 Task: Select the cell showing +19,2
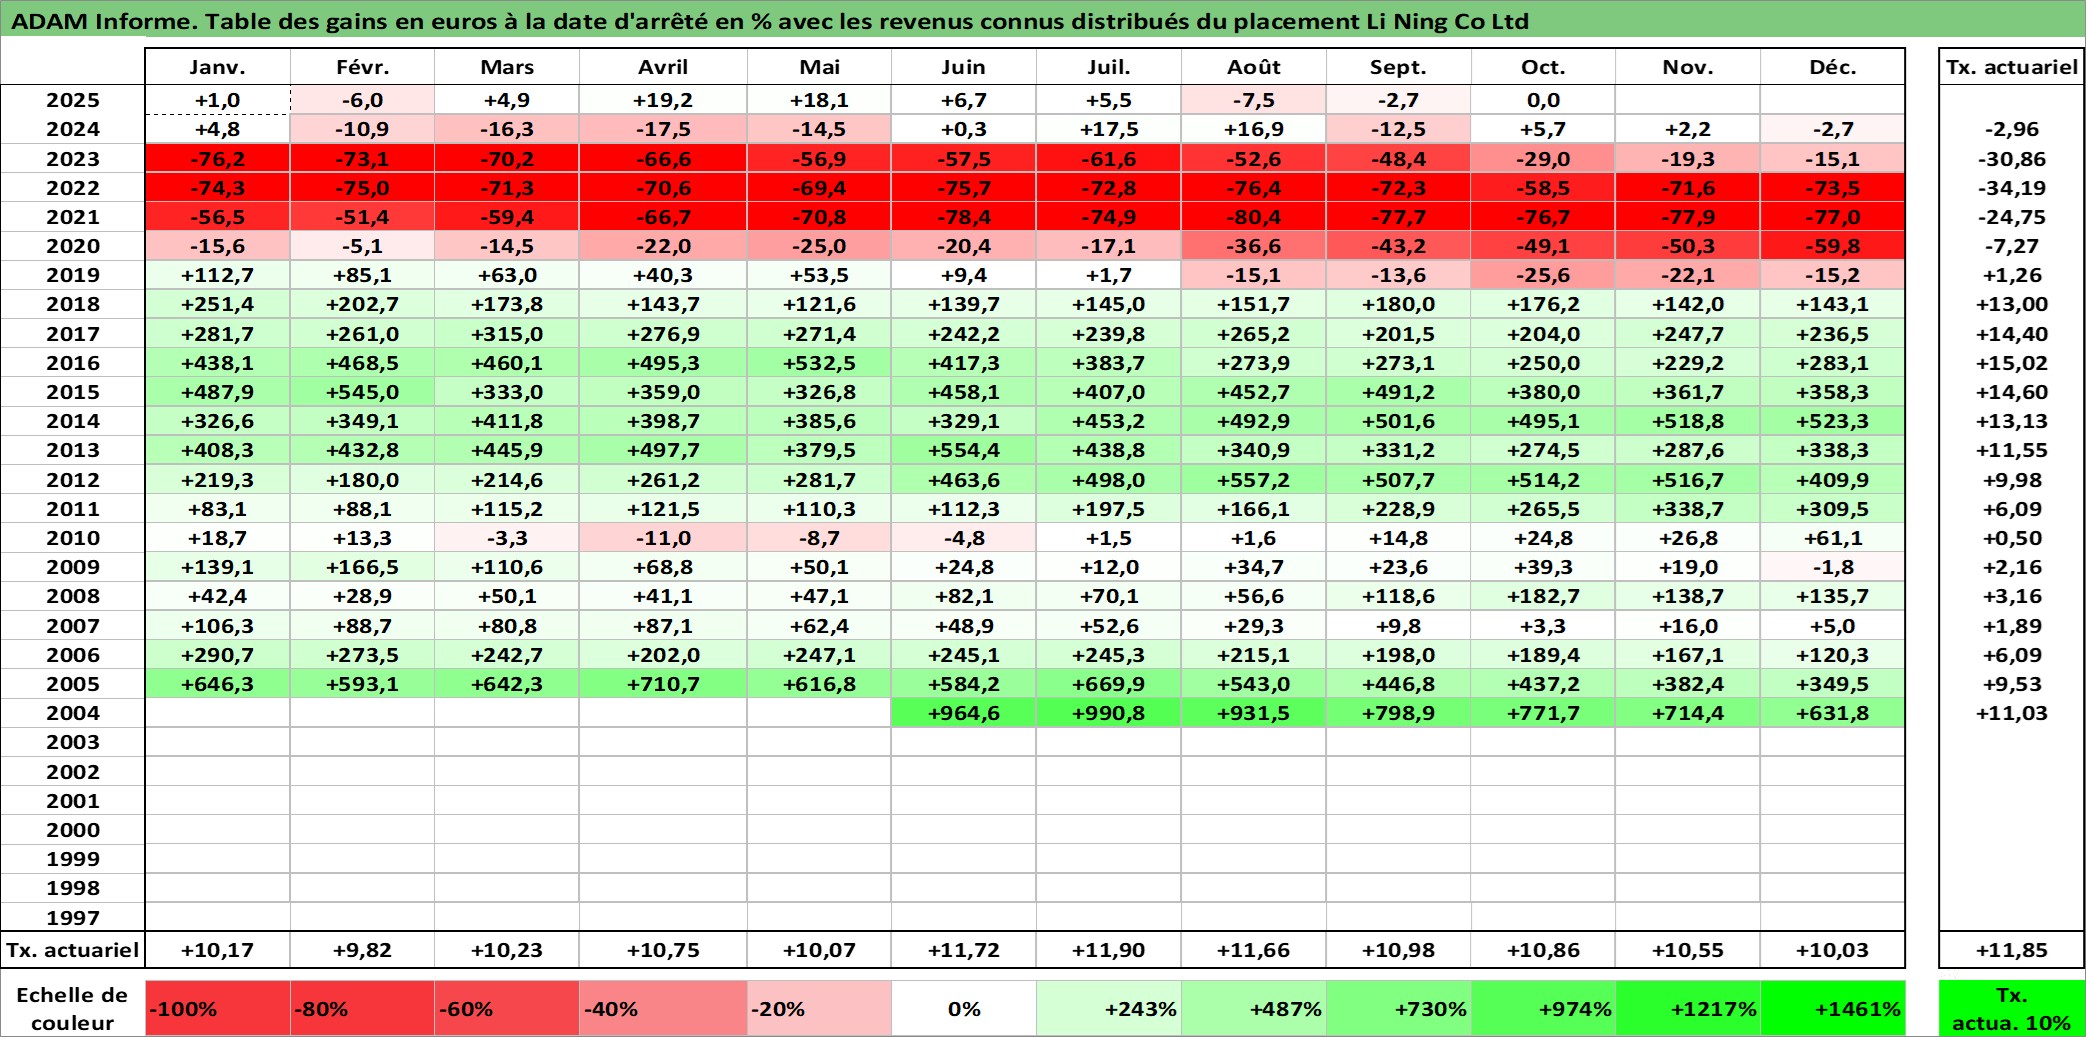tap(663, 100)
